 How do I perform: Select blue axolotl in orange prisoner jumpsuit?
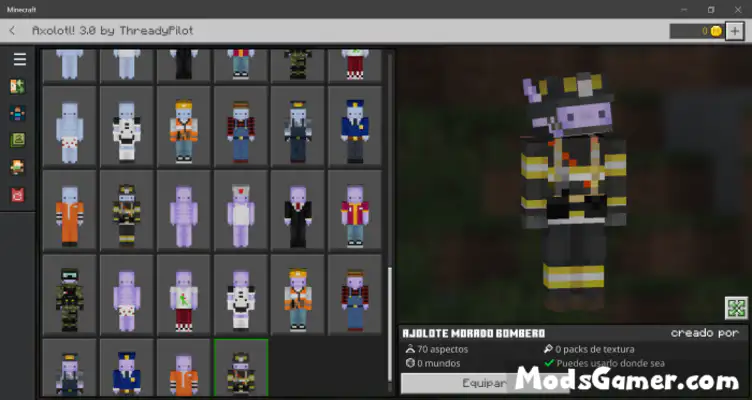click(x=70, y=211)
